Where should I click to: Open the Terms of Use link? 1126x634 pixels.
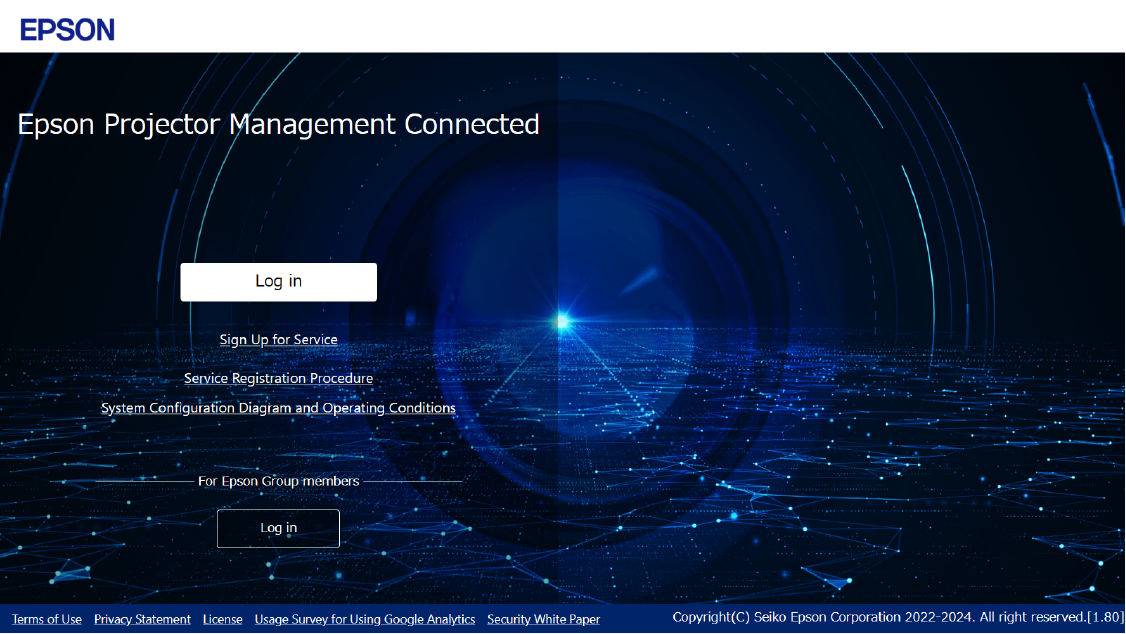[x=47, y=619]
